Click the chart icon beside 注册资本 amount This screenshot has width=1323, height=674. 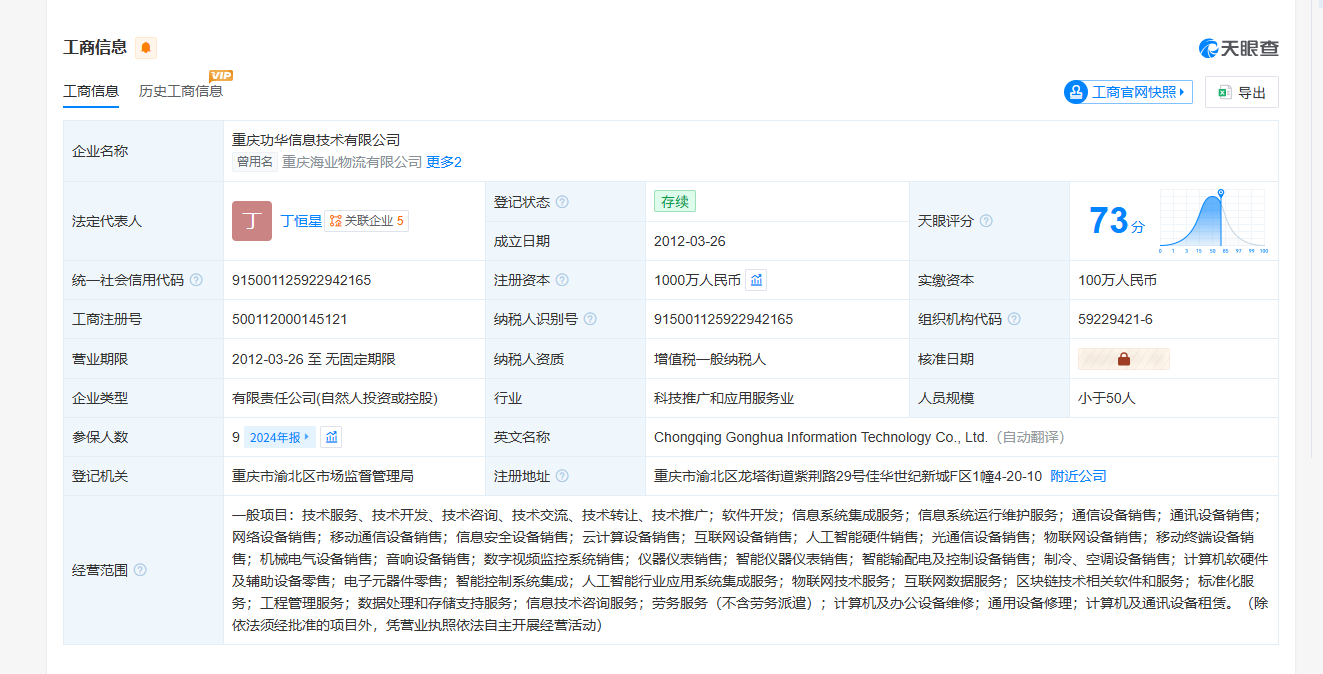click(x=756, y=280)
